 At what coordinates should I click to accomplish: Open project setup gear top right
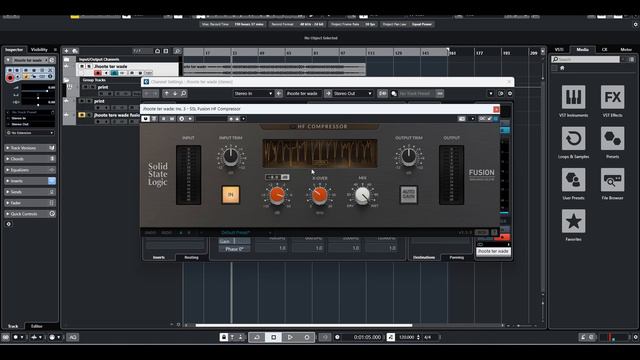point(636,24)
